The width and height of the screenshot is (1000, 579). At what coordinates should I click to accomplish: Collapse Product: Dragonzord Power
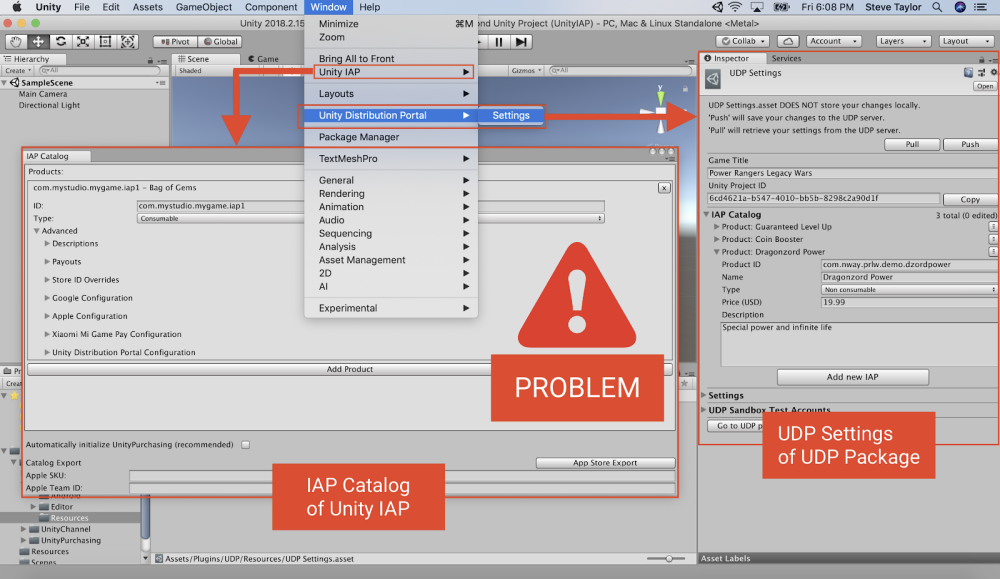(716, 252)
